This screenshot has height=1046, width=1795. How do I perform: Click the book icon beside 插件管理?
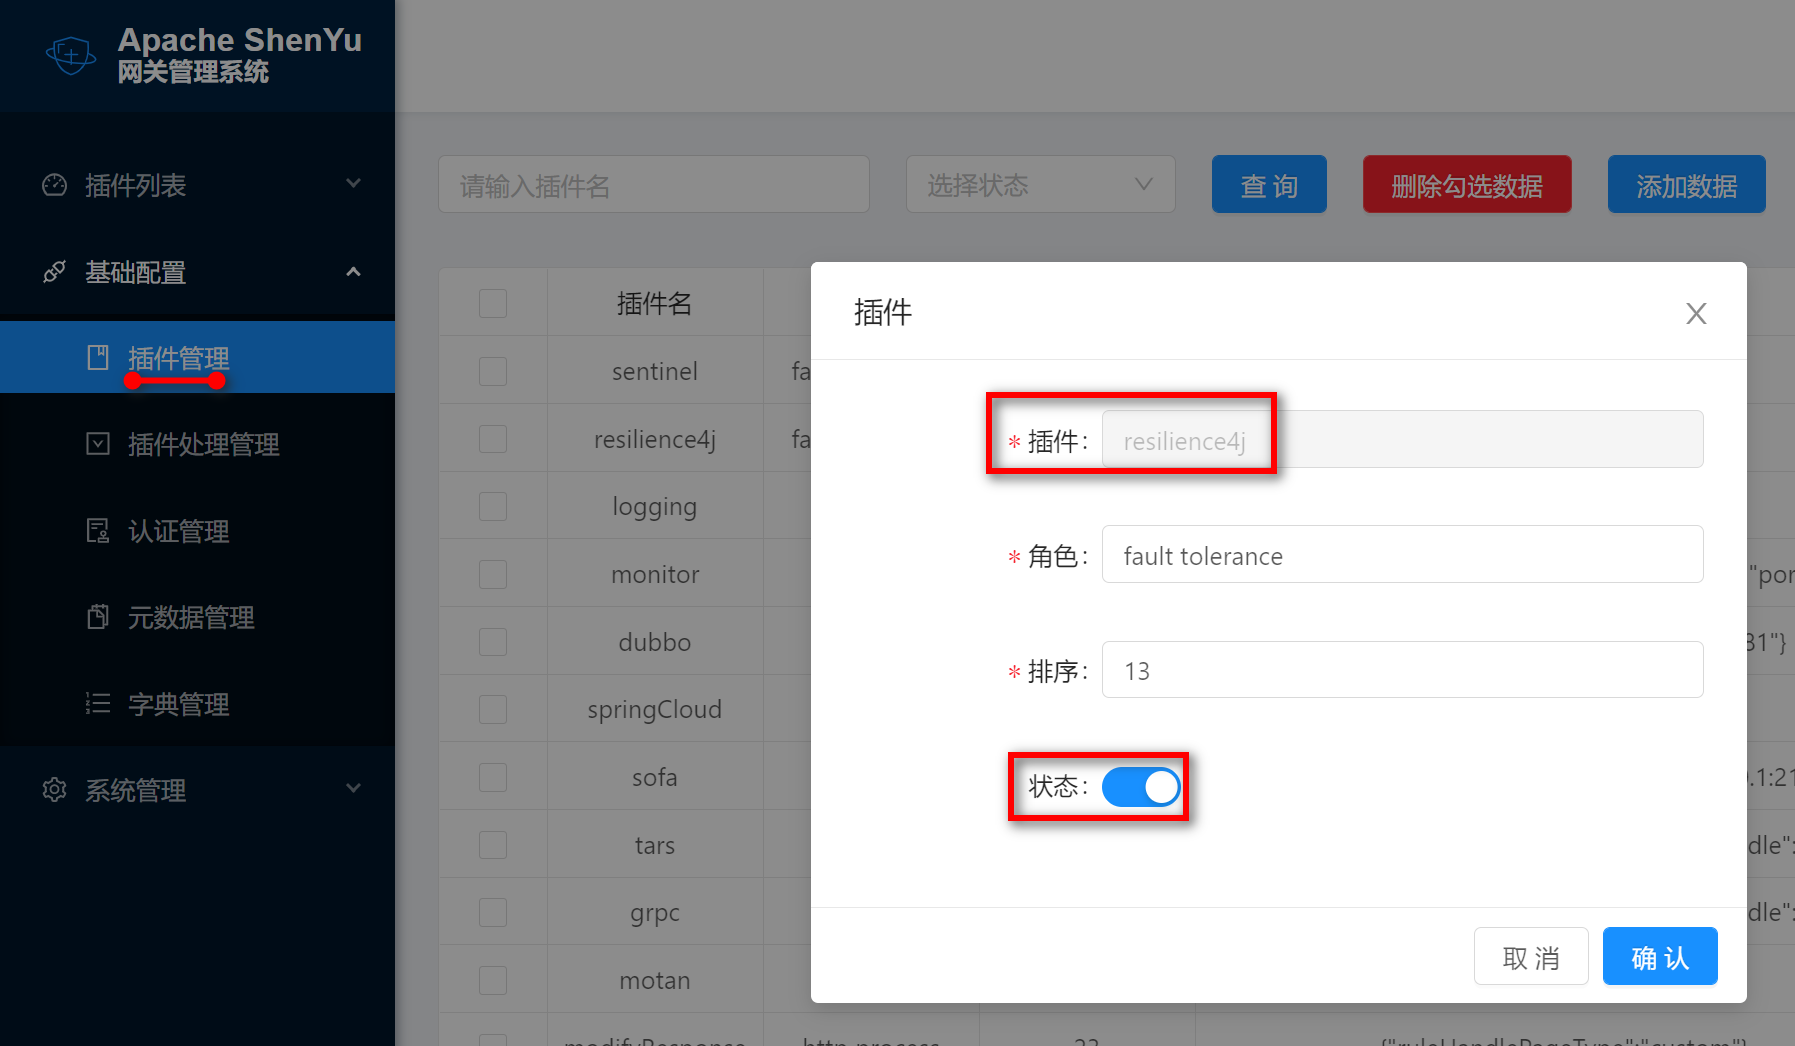[x=98, y=357]
